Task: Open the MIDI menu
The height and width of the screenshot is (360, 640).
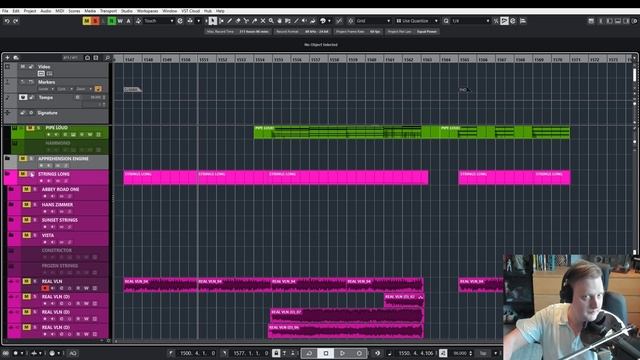Action: 60,11
